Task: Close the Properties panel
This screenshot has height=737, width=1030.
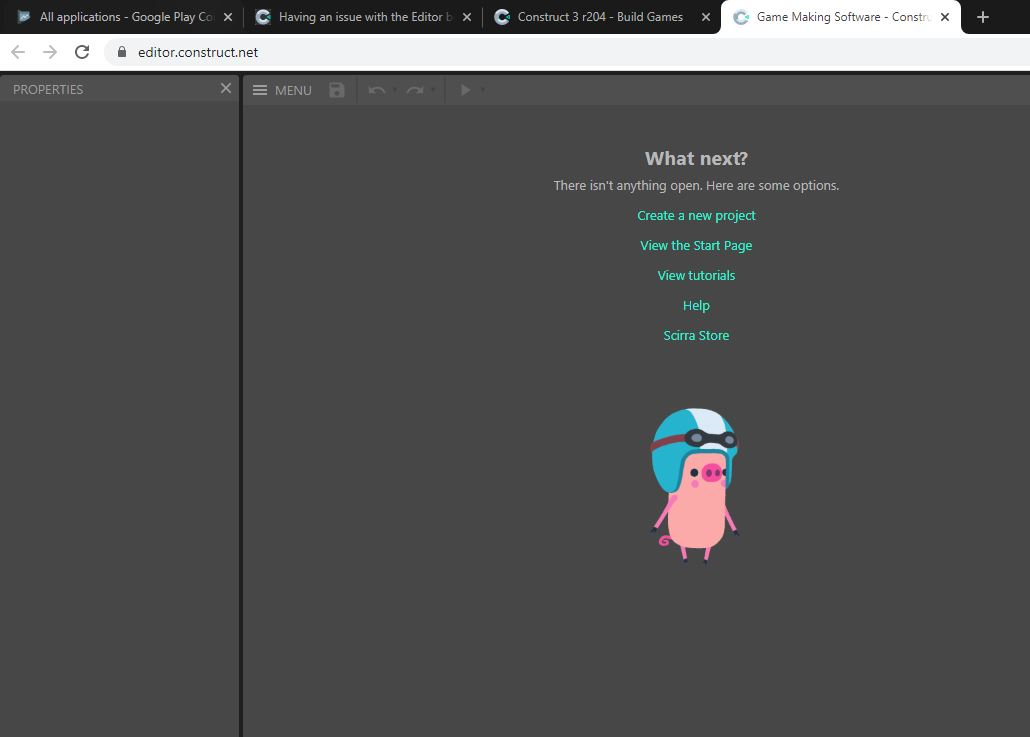Action: [x=225, y=88]
